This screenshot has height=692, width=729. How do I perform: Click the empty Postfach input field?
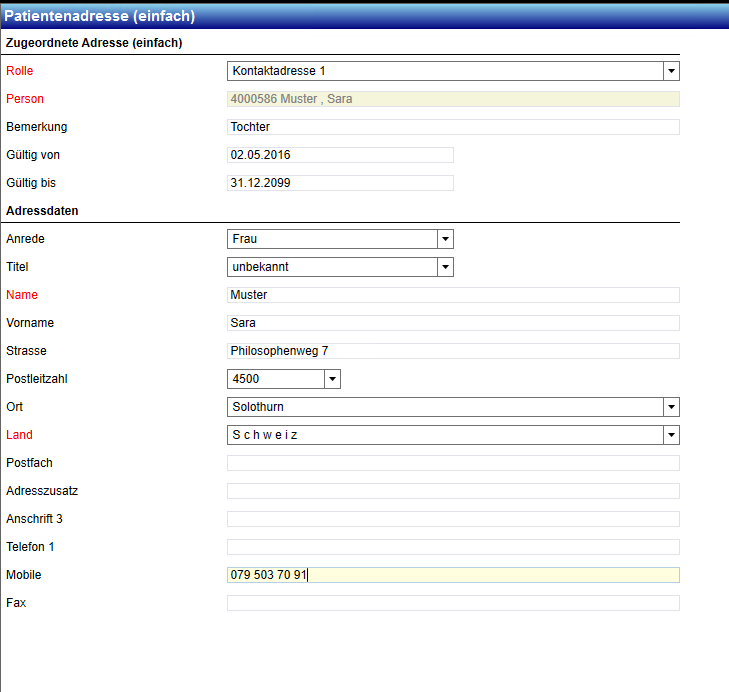point(453,463)
